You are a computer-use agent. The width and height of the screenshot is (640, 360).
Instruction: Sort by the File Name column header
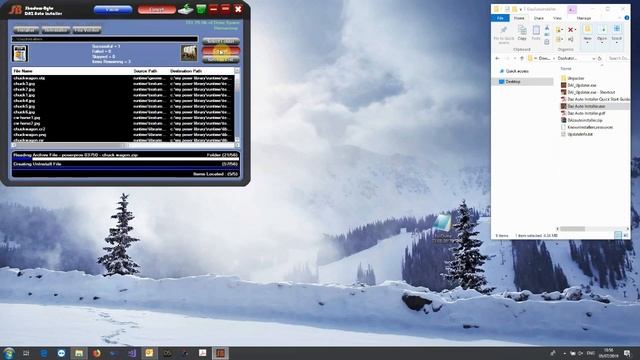(x=23, y=71)
